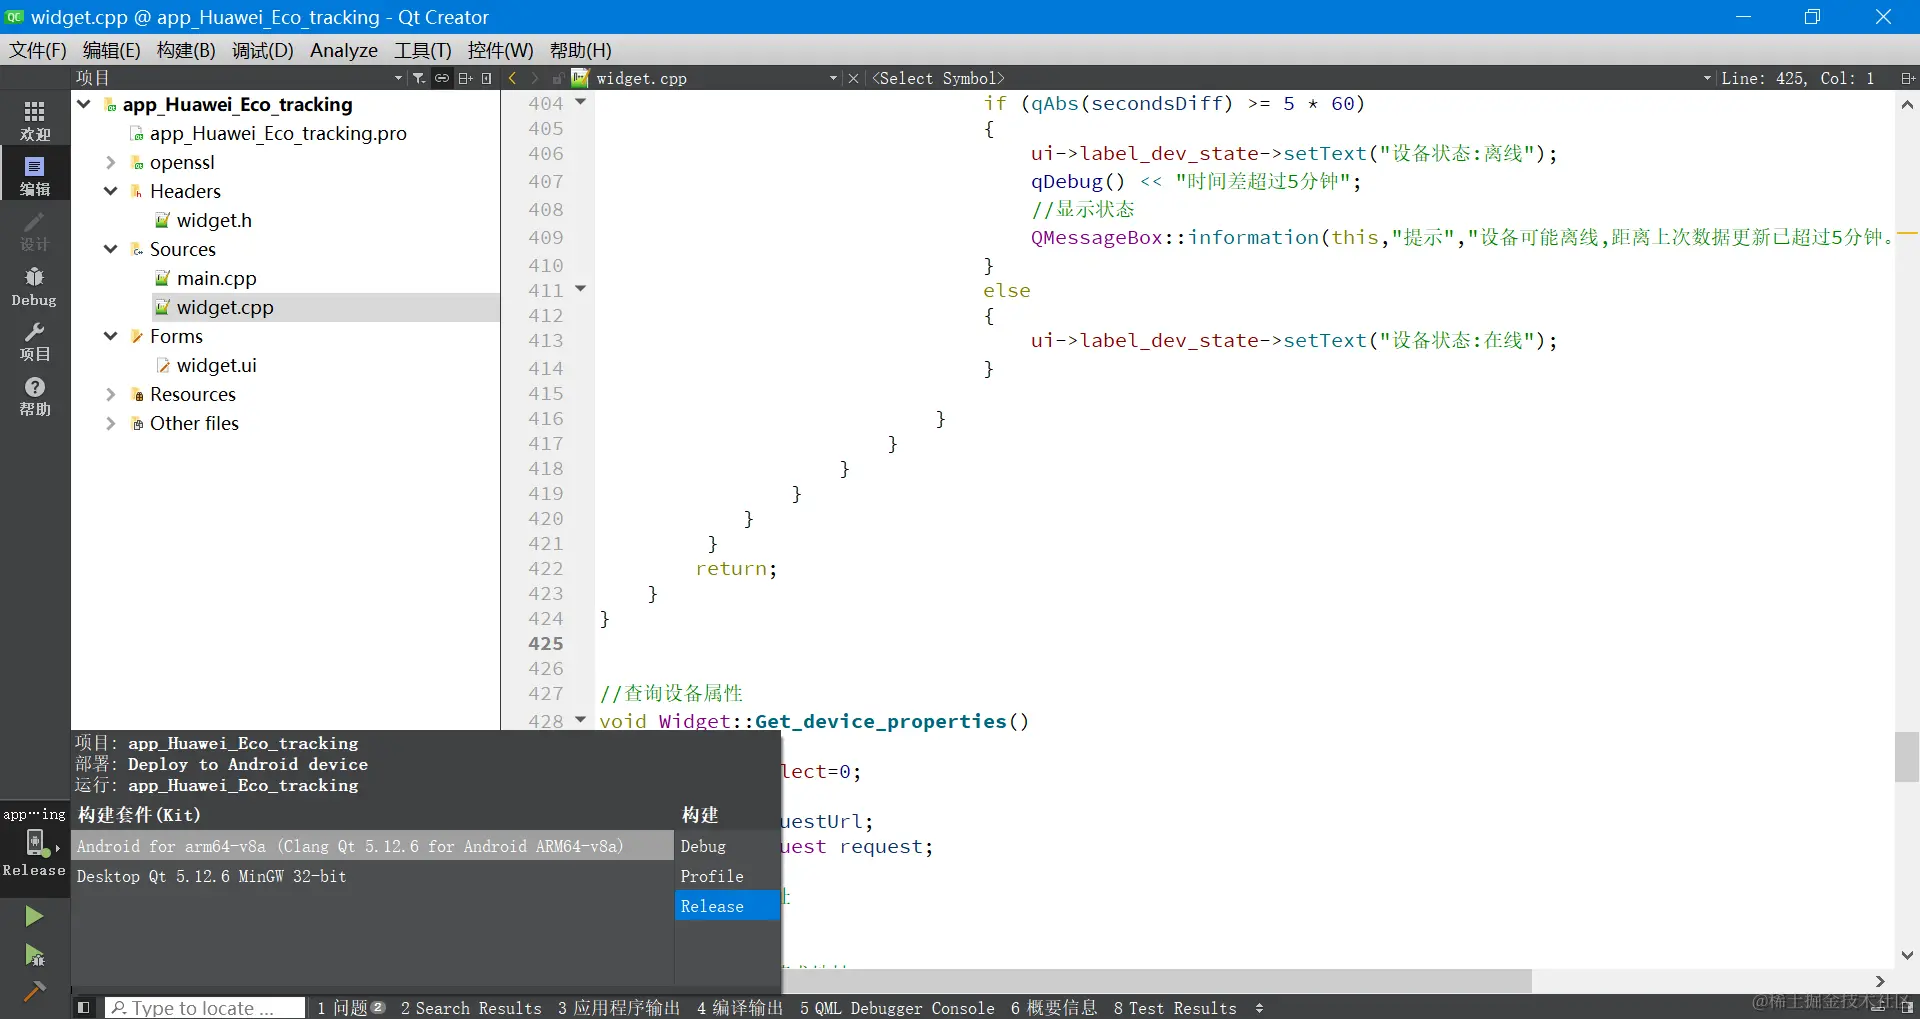Start debugging with the run-debug icon
Screen dimensions: 1920x1019
click(x=34, y=955)
